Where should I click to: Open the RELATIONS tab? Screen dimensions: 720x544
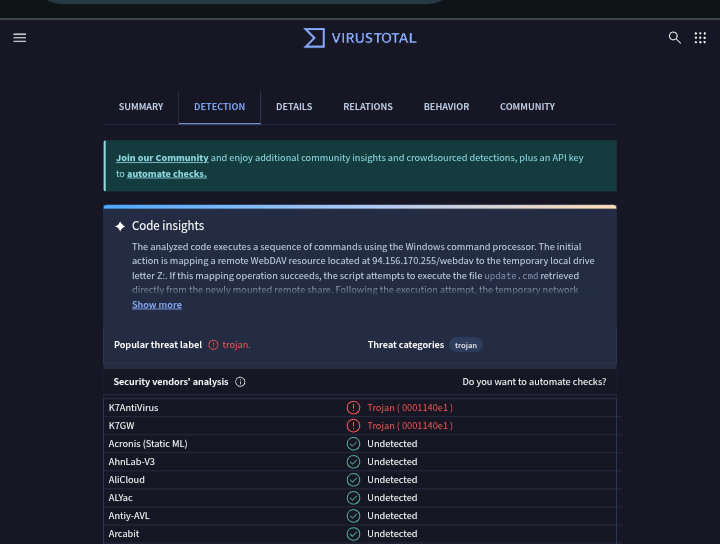pyautogui.click(x=368, y=107)
